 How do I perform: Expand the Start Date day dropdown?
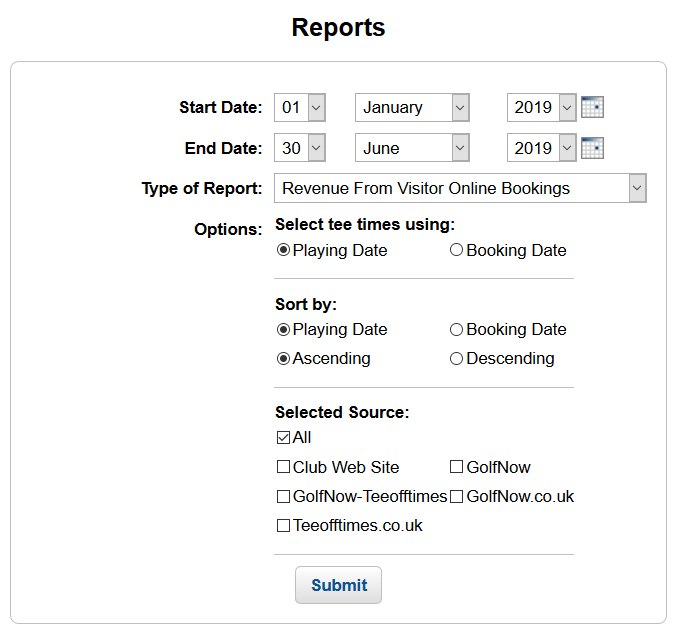coord(300,108)
